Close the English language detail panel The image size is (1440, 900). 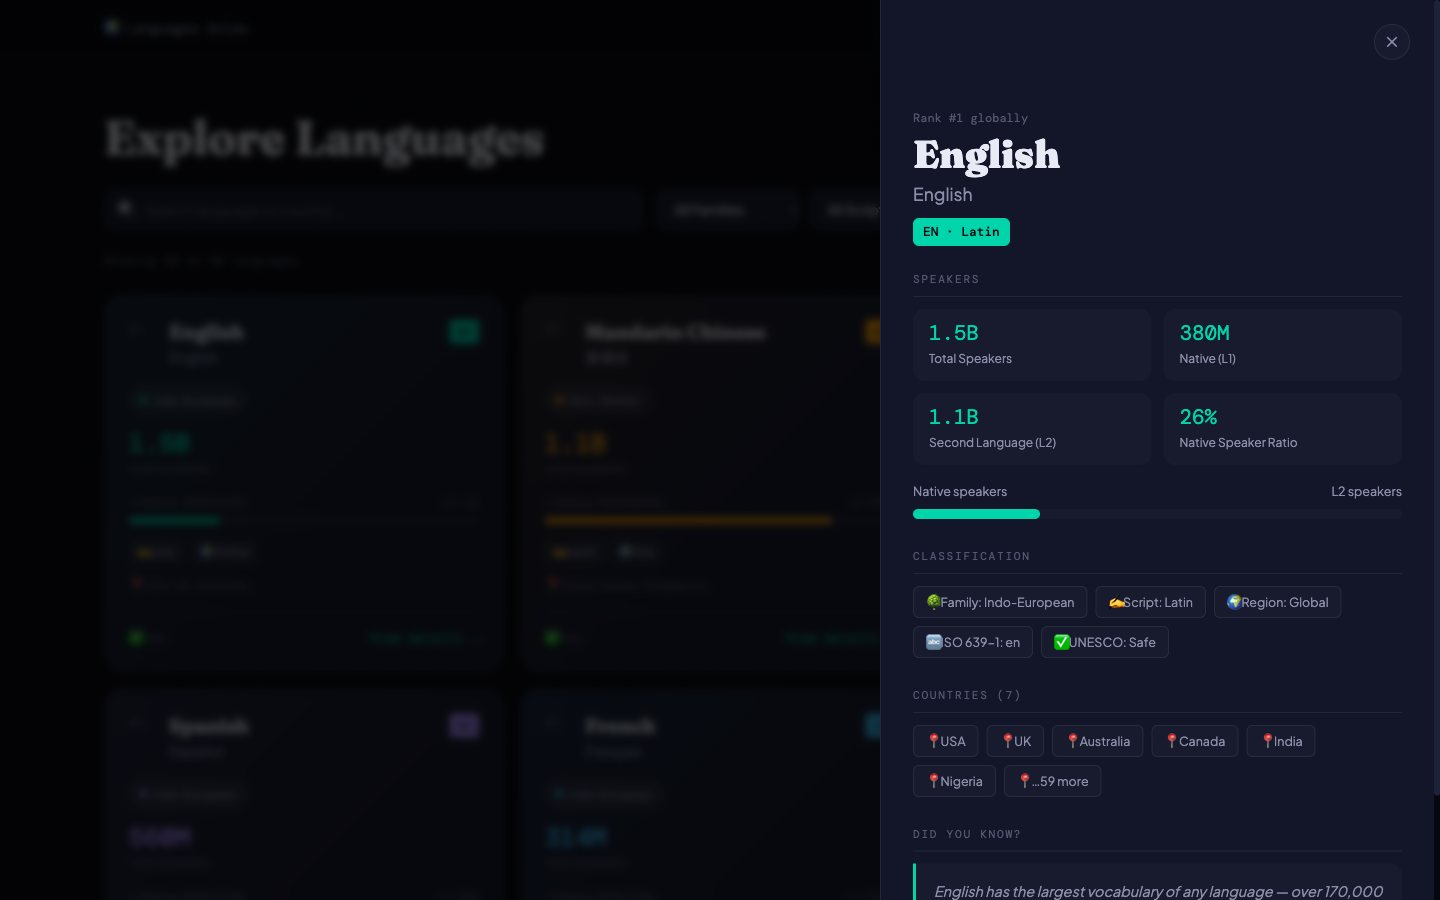(1391, 42)
